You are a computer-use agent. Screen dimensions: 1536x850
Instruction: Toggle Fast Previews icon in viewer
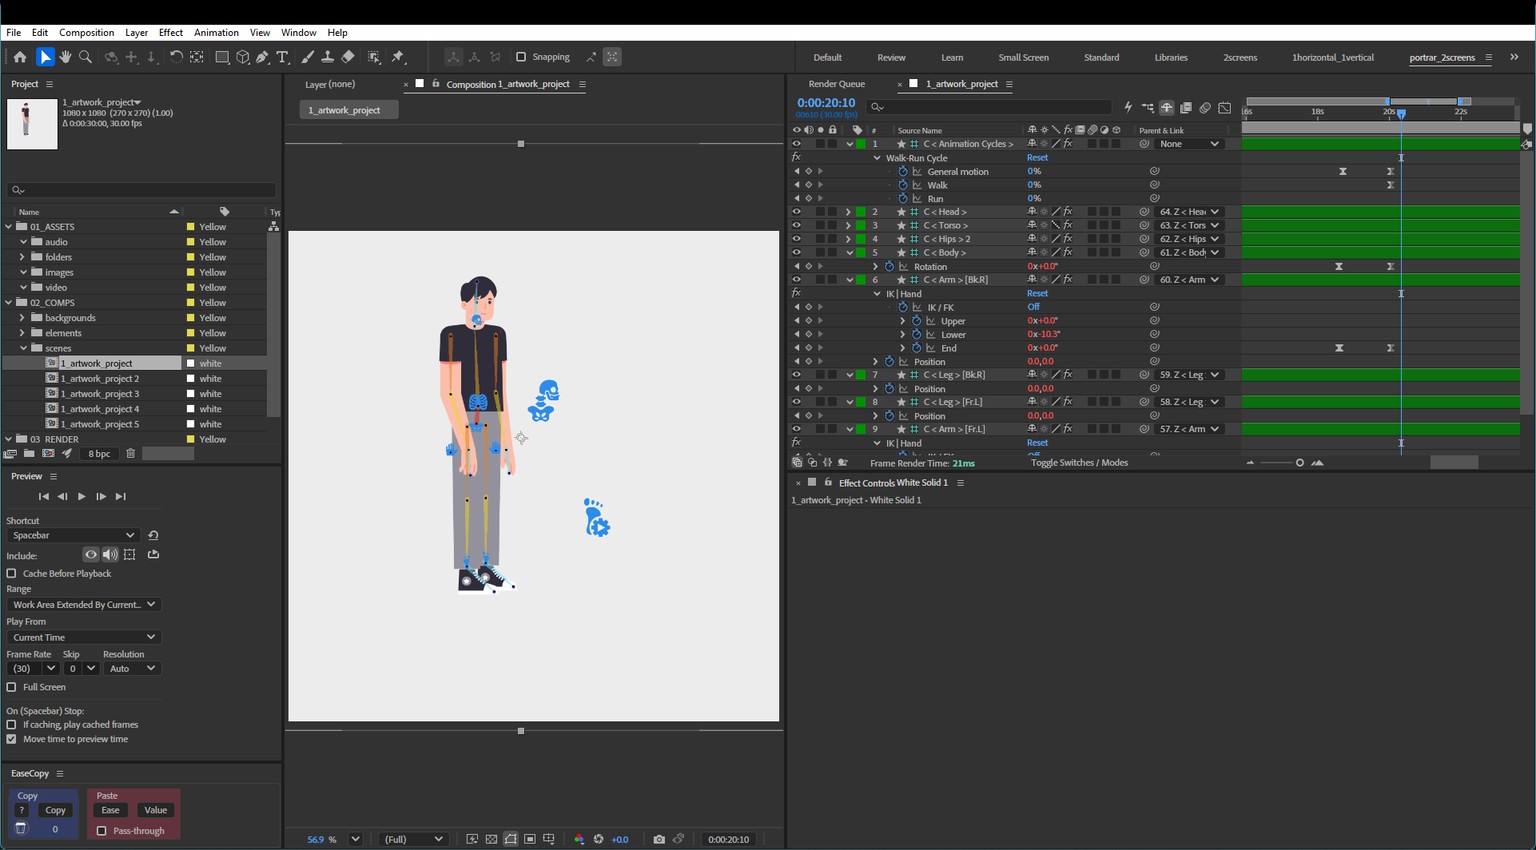click(472, 839)
